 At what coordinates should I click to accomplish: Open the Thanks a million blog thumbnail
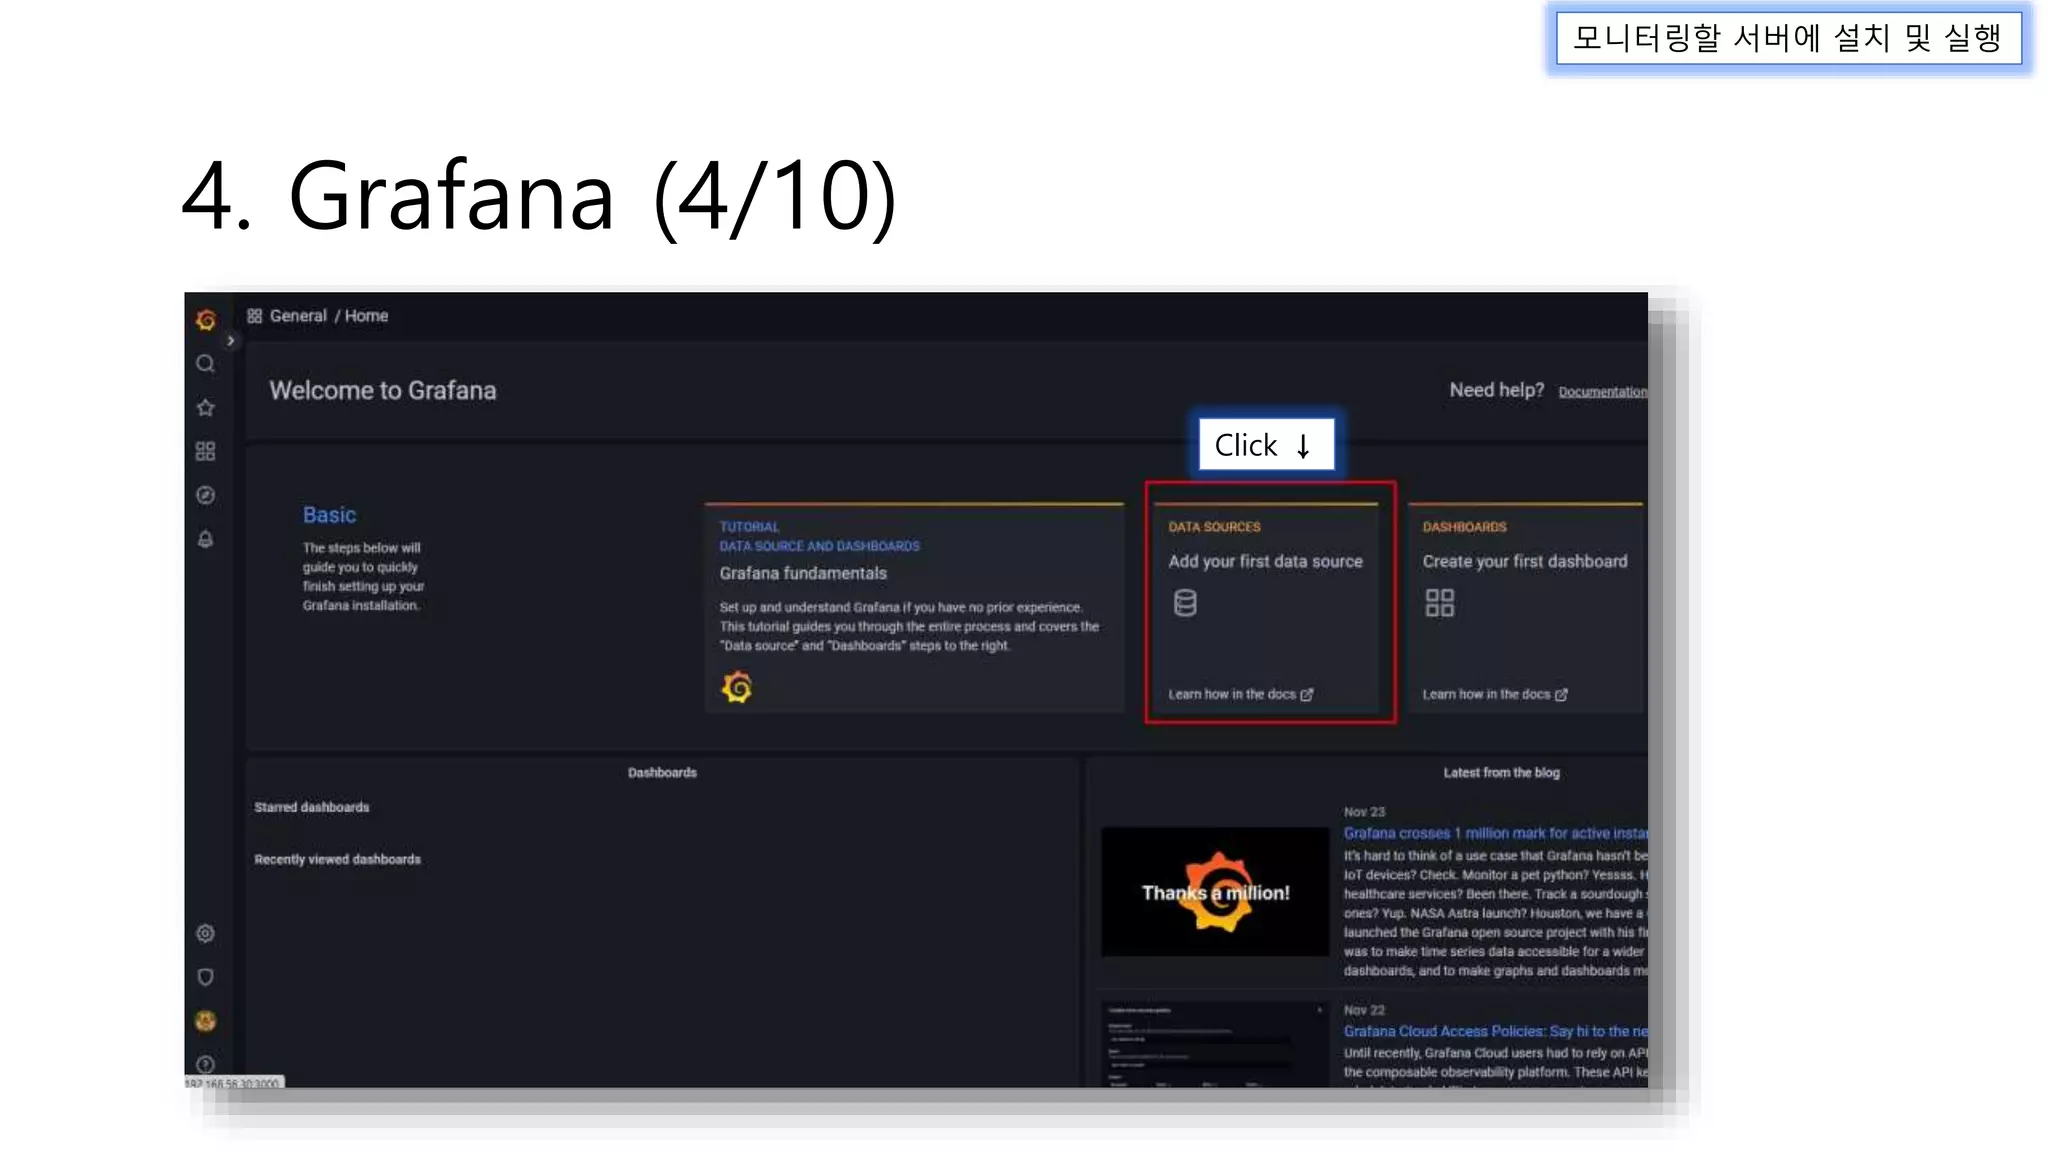[x=1215, y=892]
